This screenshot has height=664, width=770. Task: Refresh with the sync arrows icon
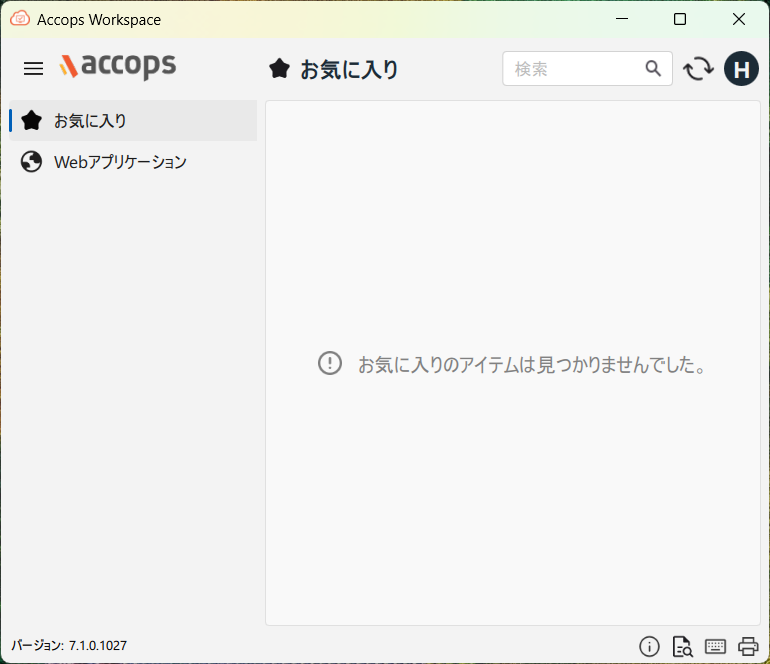(x=698, y=69)
